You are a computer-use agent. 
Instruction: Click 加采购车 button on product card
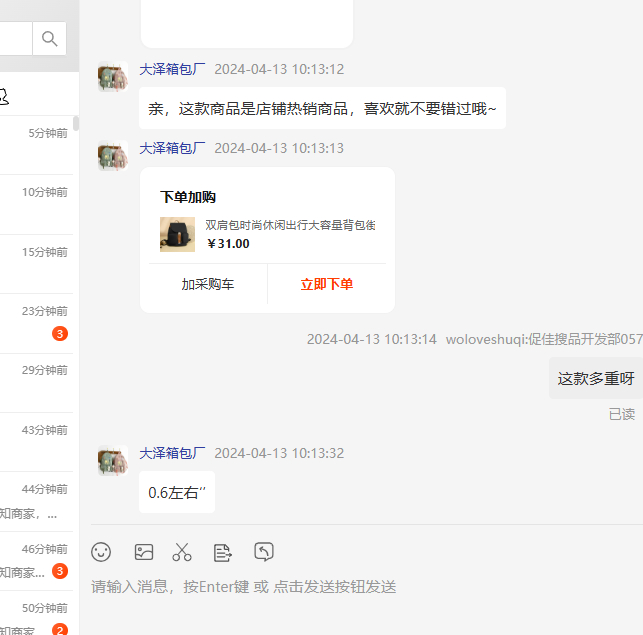[x=208, y=284]
